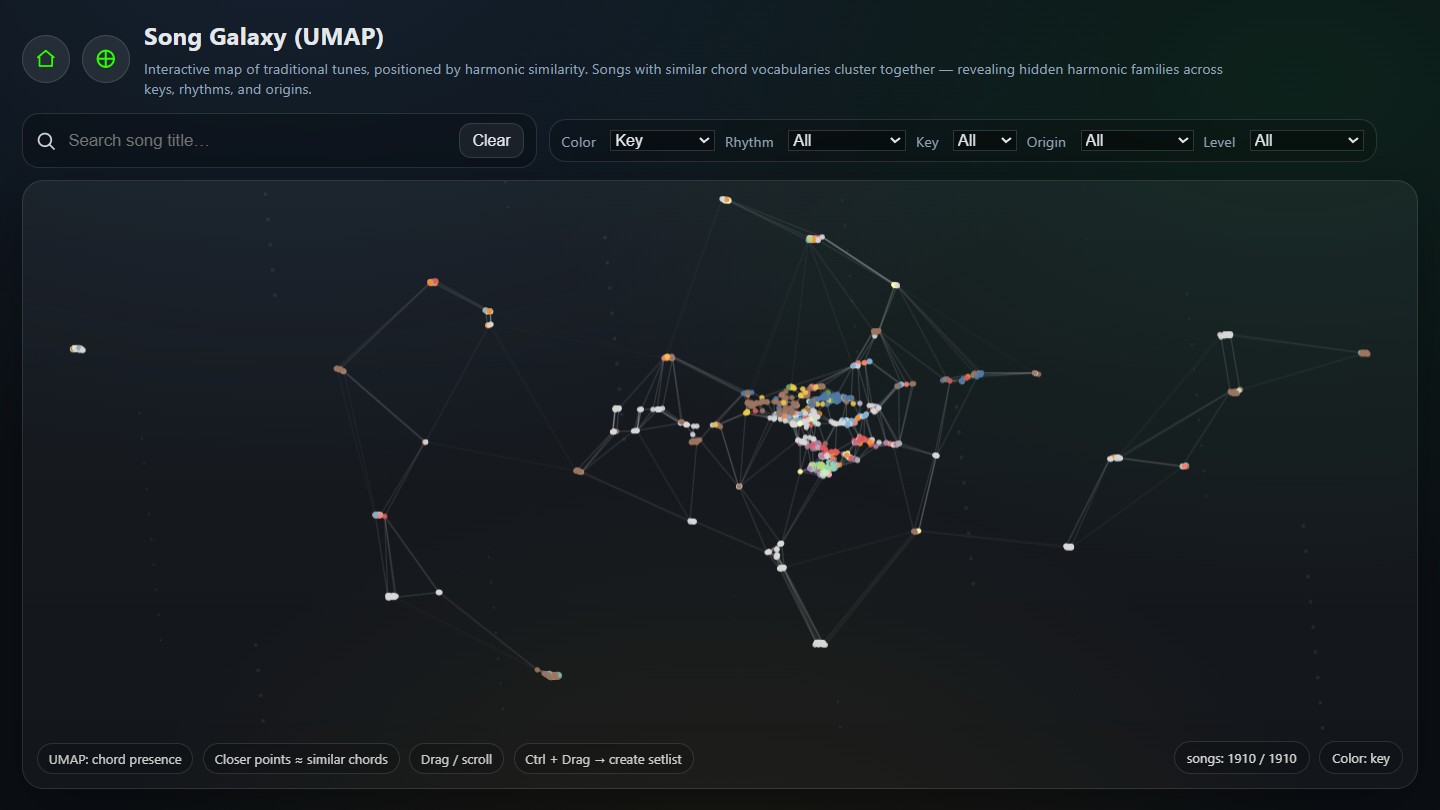The width and height of the screenshot is (1440, 810).
Task: Click the 'Closer points ≈ similar chords' chip
Action: 301,759
